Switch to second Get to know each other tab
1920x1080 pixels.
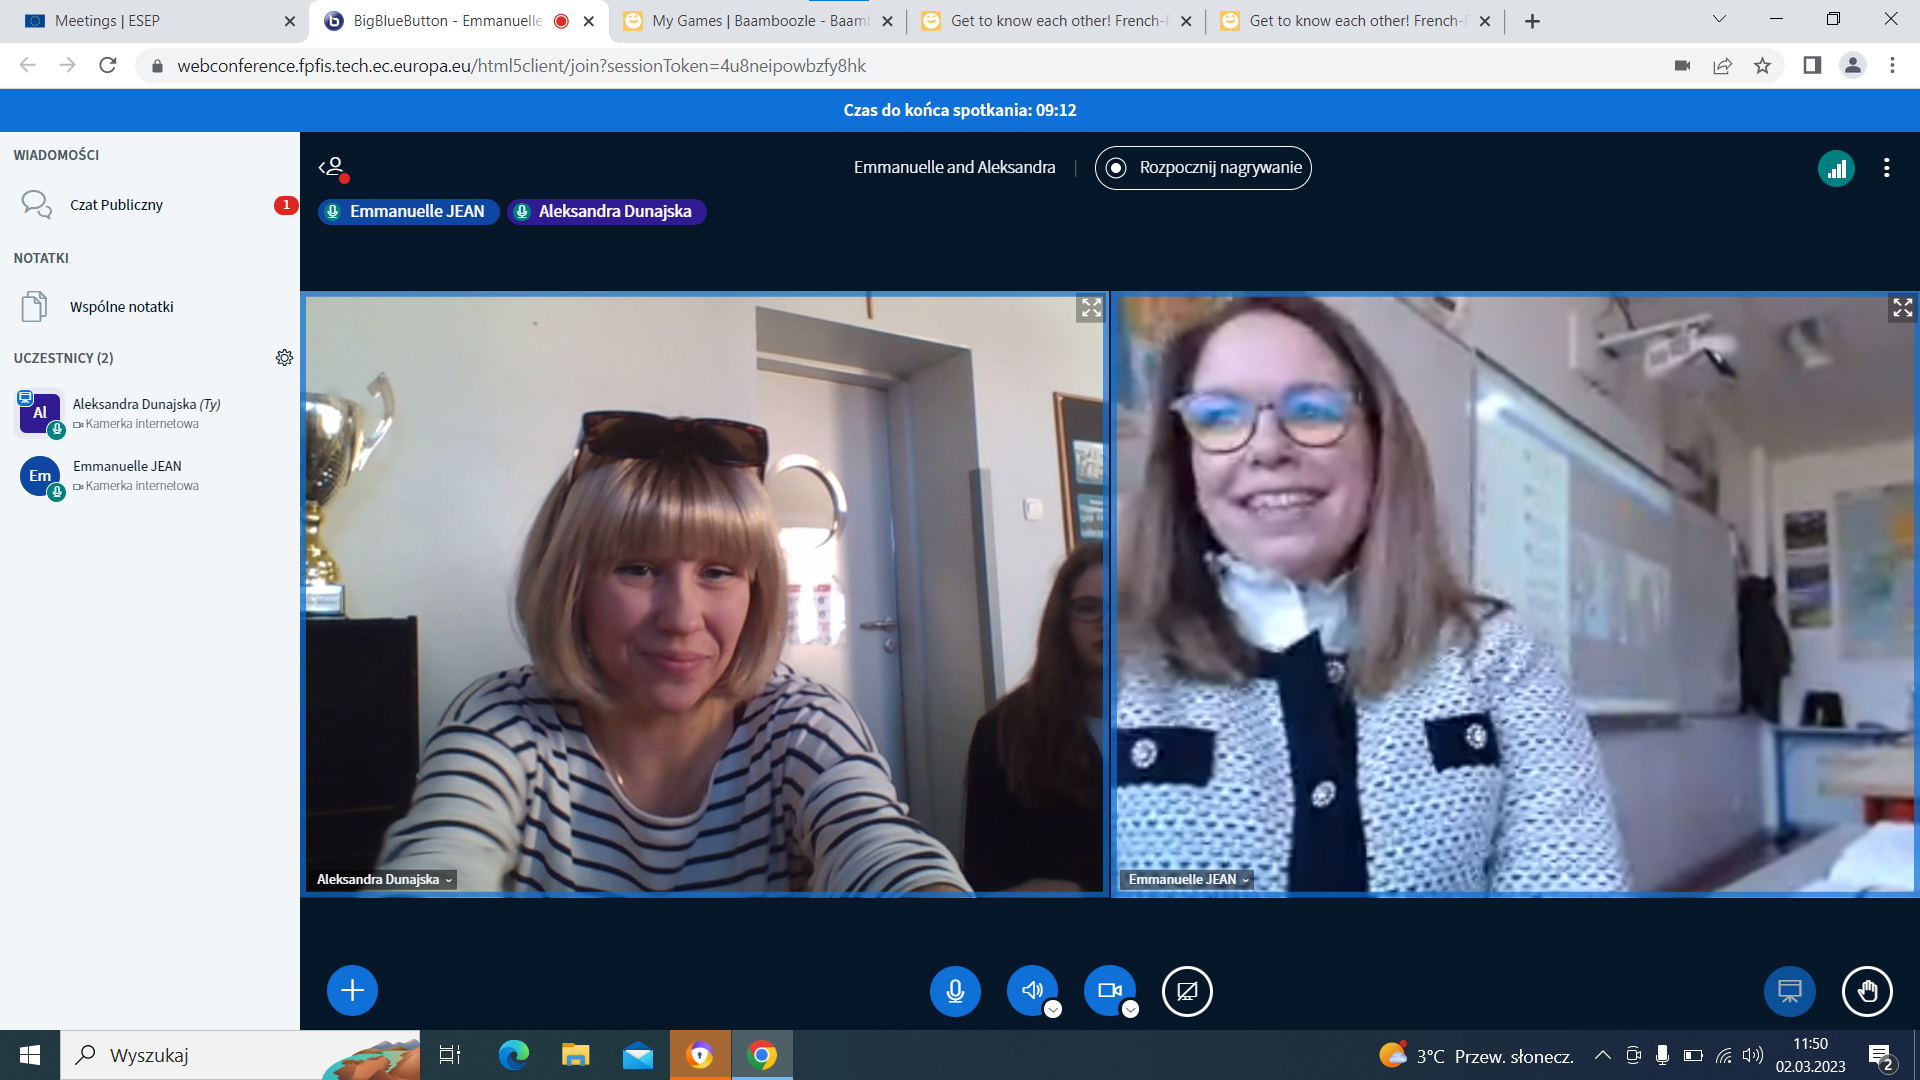(1354, 21)
